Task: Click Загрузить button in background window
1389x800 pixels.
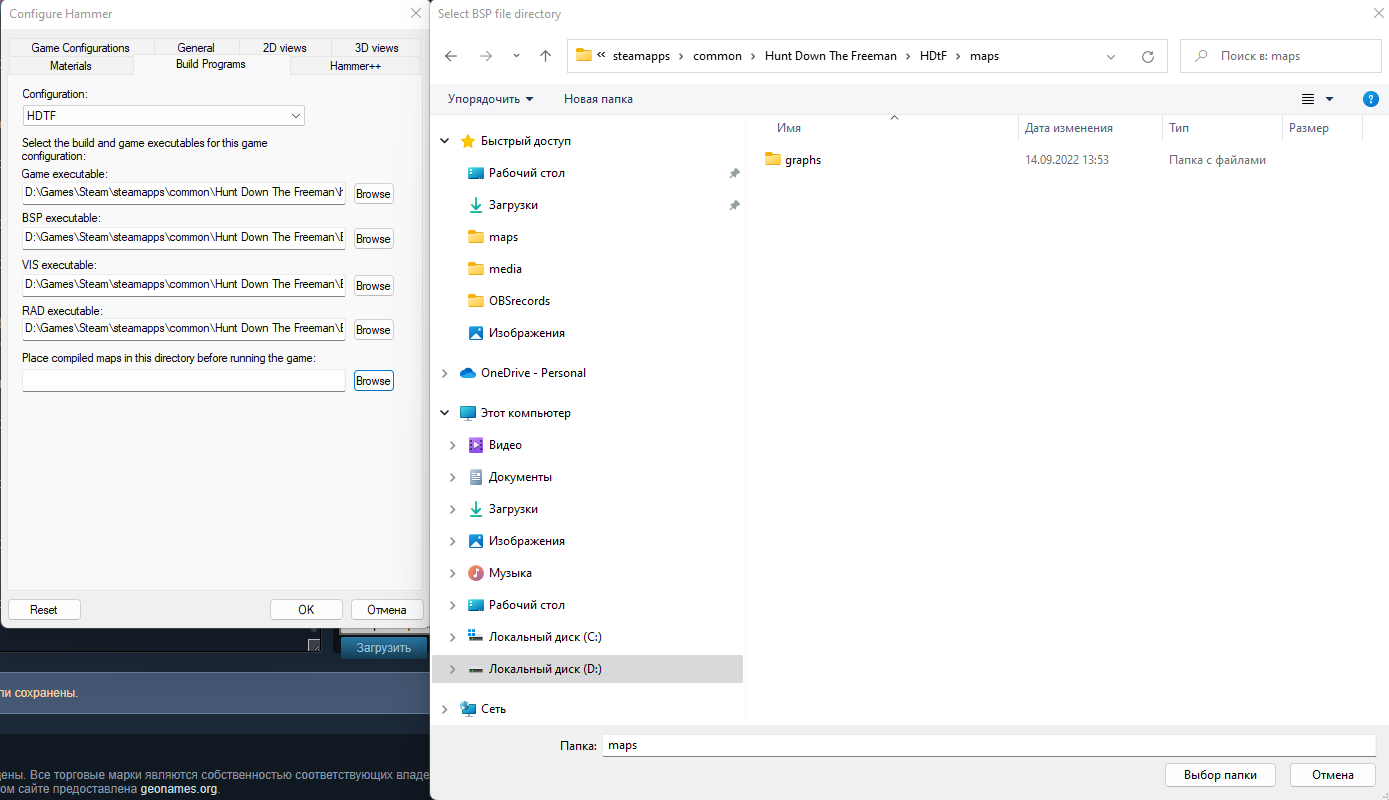Action: (384, 648)
